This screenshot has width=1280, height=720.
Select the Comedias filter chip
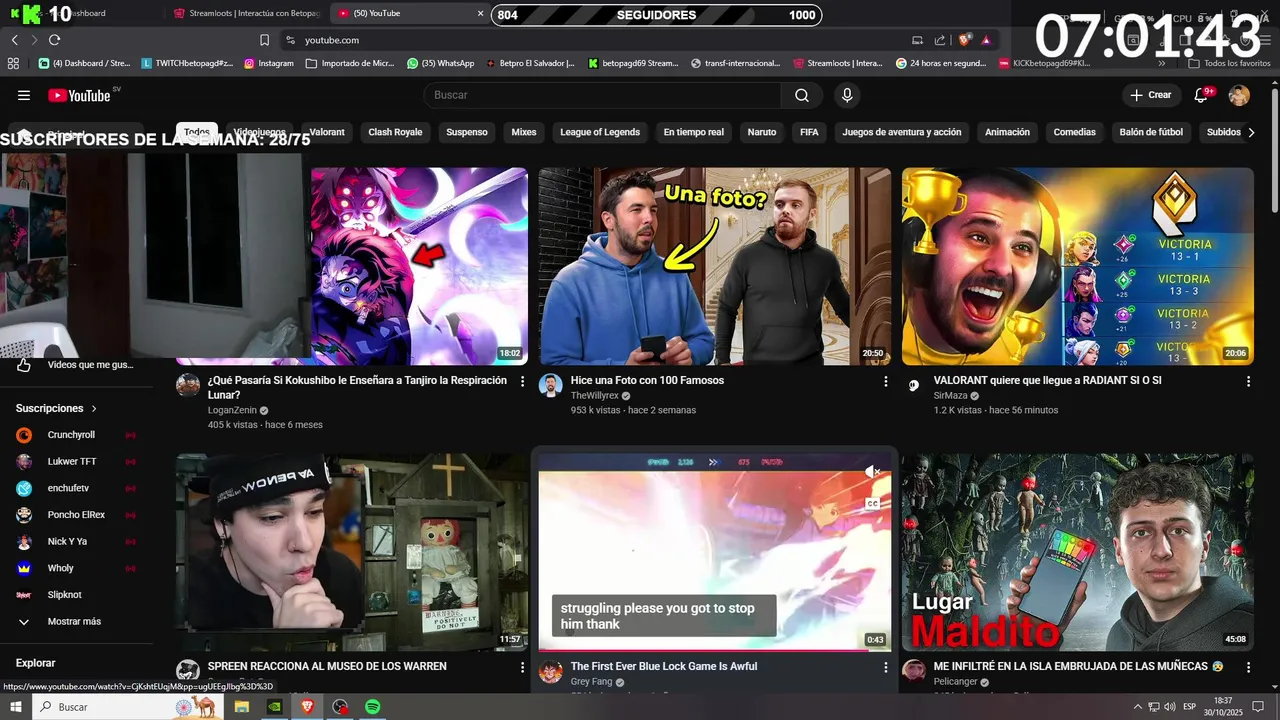[1074, 132]
